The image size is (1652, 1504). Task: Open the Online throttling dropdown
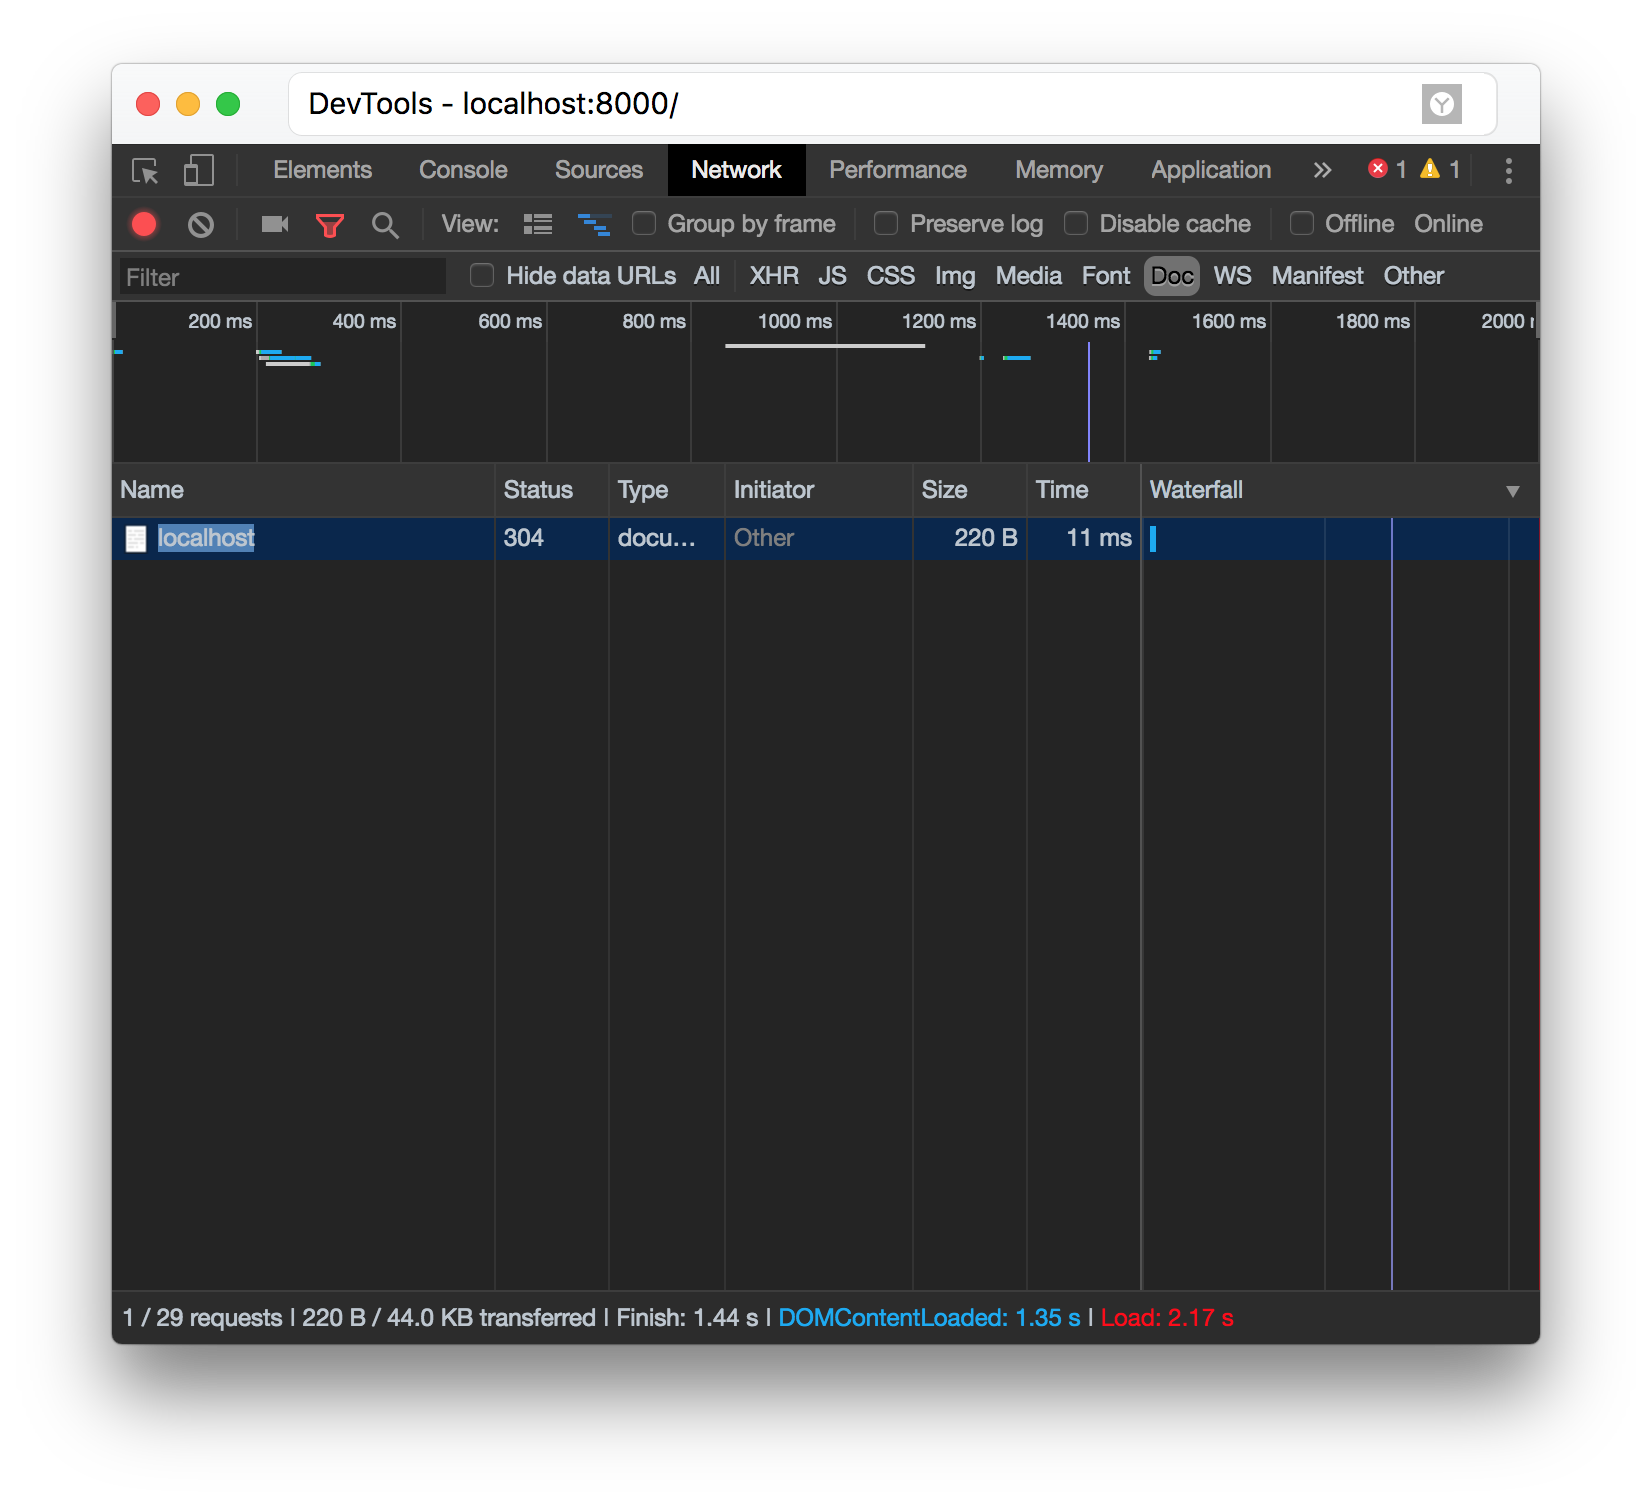click(1448, 224)
